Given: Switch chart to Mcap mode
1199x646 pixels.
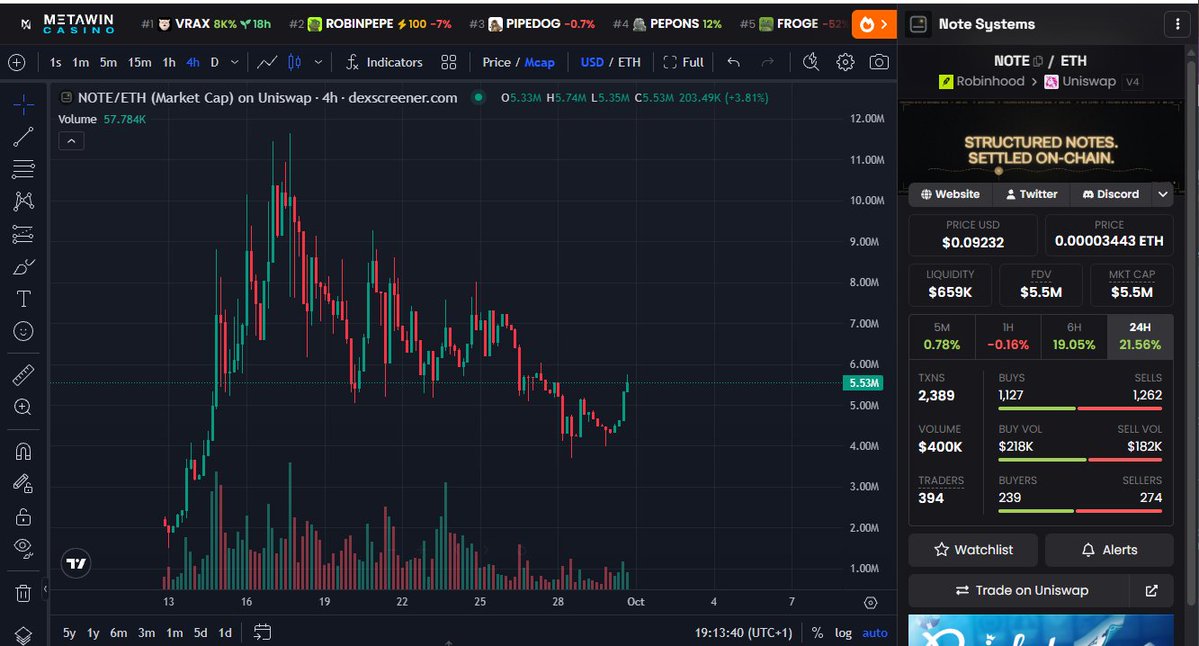Looking at the screenshot, I should coord(539,63).
